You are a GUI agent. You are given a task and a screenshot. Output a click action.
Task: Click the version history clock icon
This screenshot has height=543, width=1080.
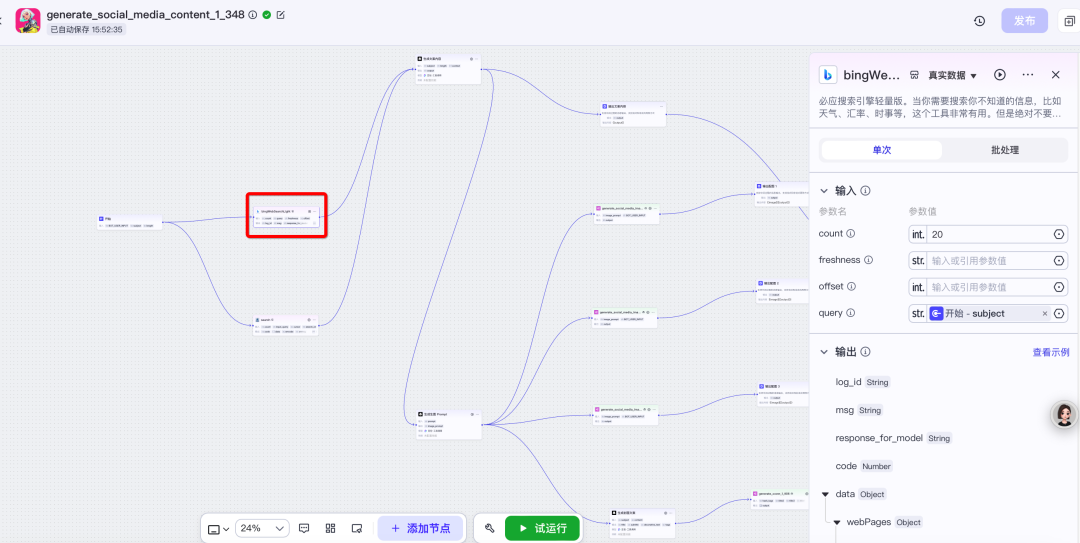tap(979, 21)
